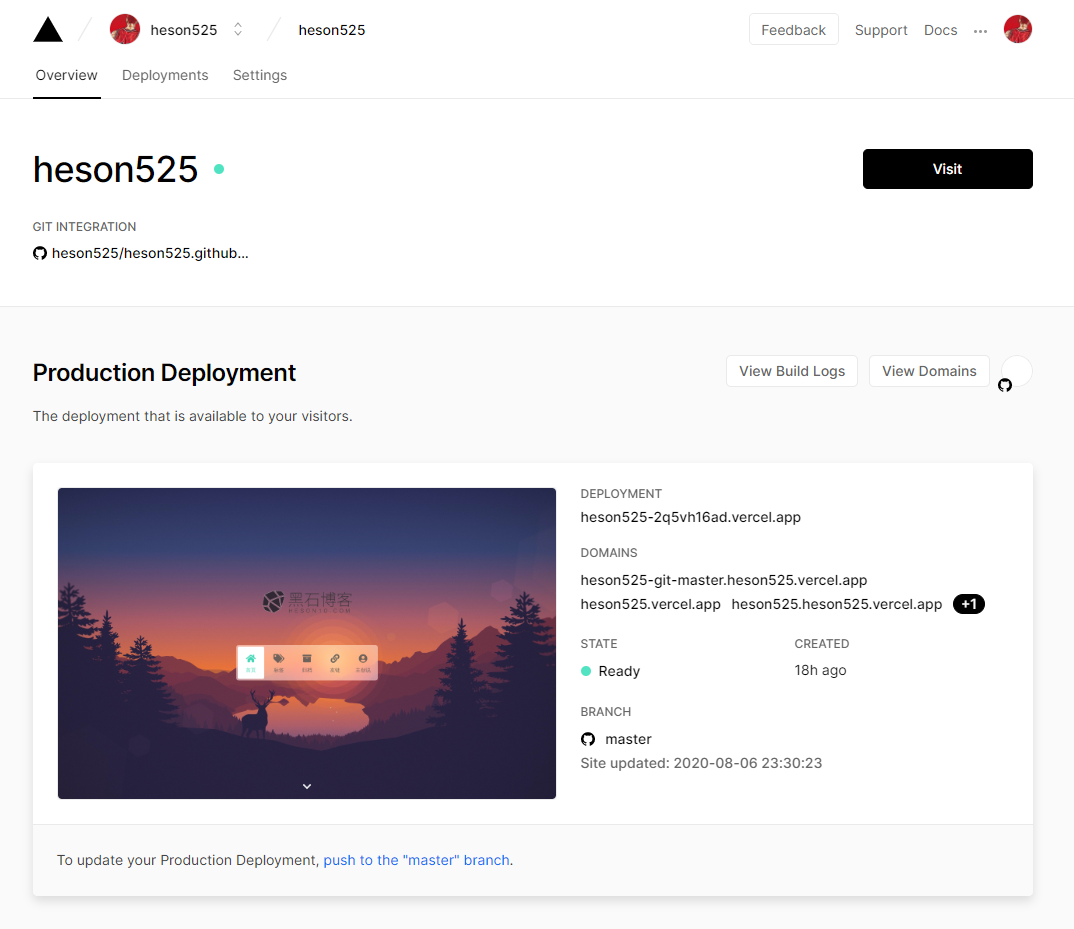Switch to the Deployments tab
This screenshot has width=1074, height=929.
(165, 75)
